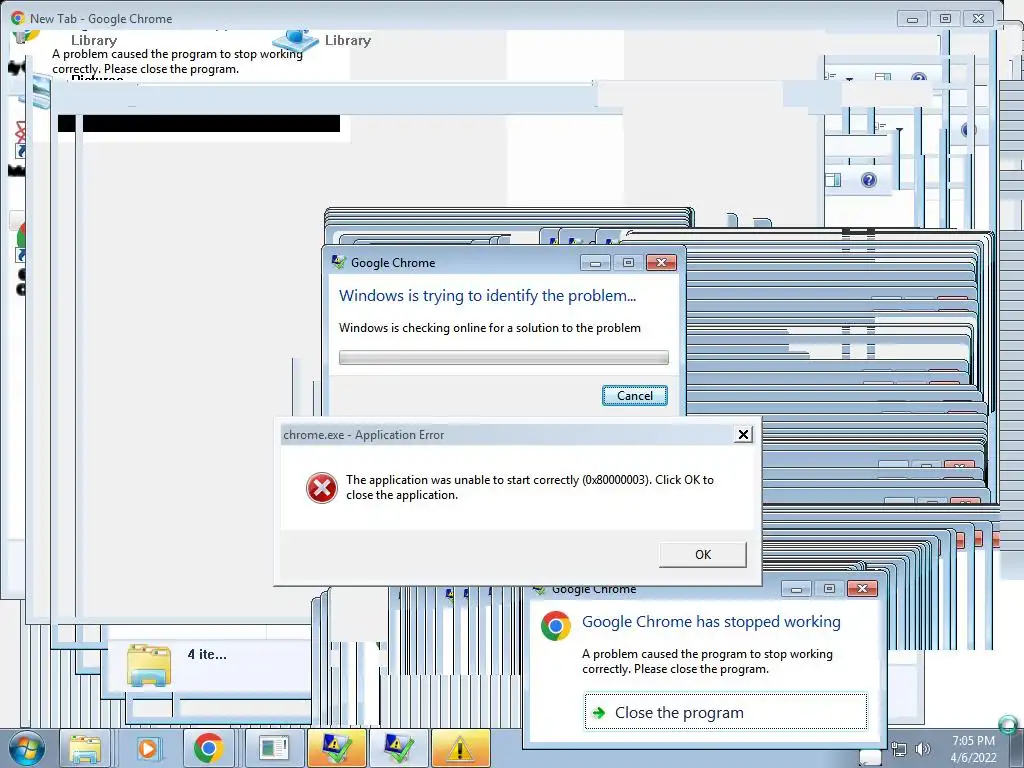Select the folder icon beside '4 ite...'
The width and height of the screenshot is (1024, 768).
[149, 665]
